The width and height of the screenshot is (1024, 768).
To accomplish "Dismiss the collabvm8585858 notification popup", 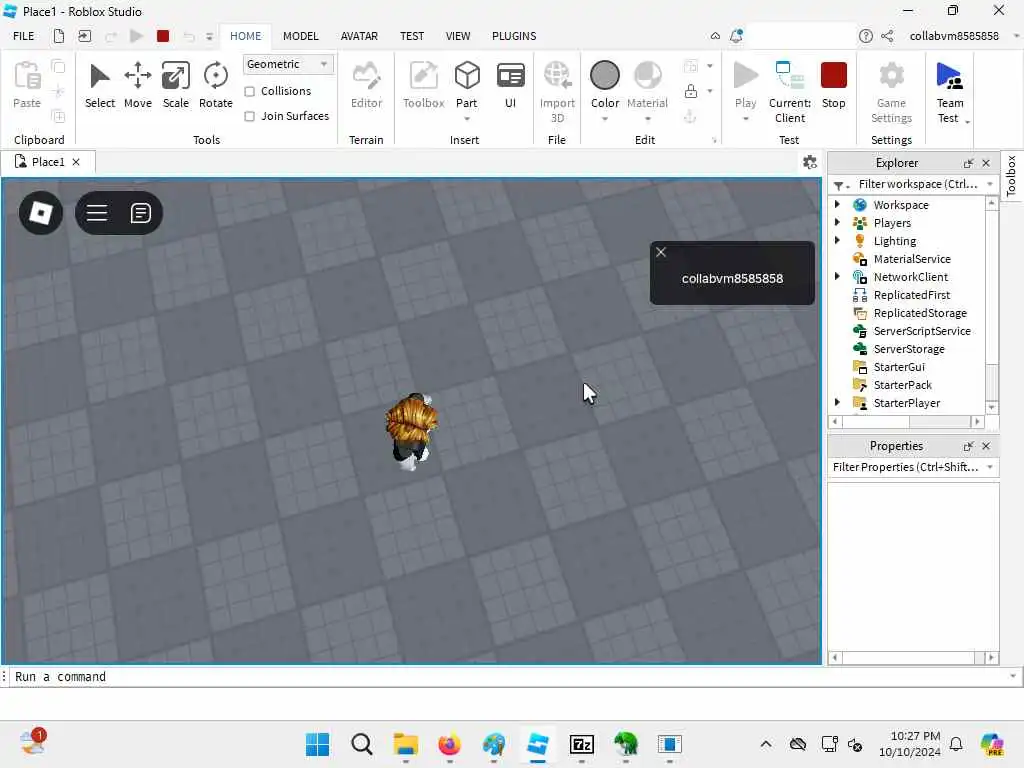I will 661,252.
